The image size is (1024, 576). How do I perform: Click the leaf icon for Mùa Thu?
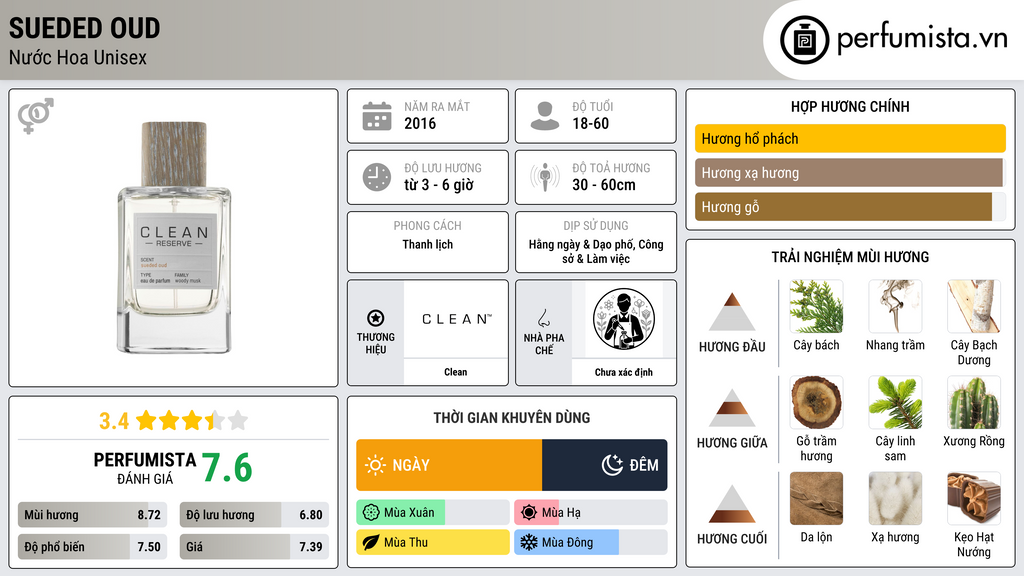tap(371, 542)
